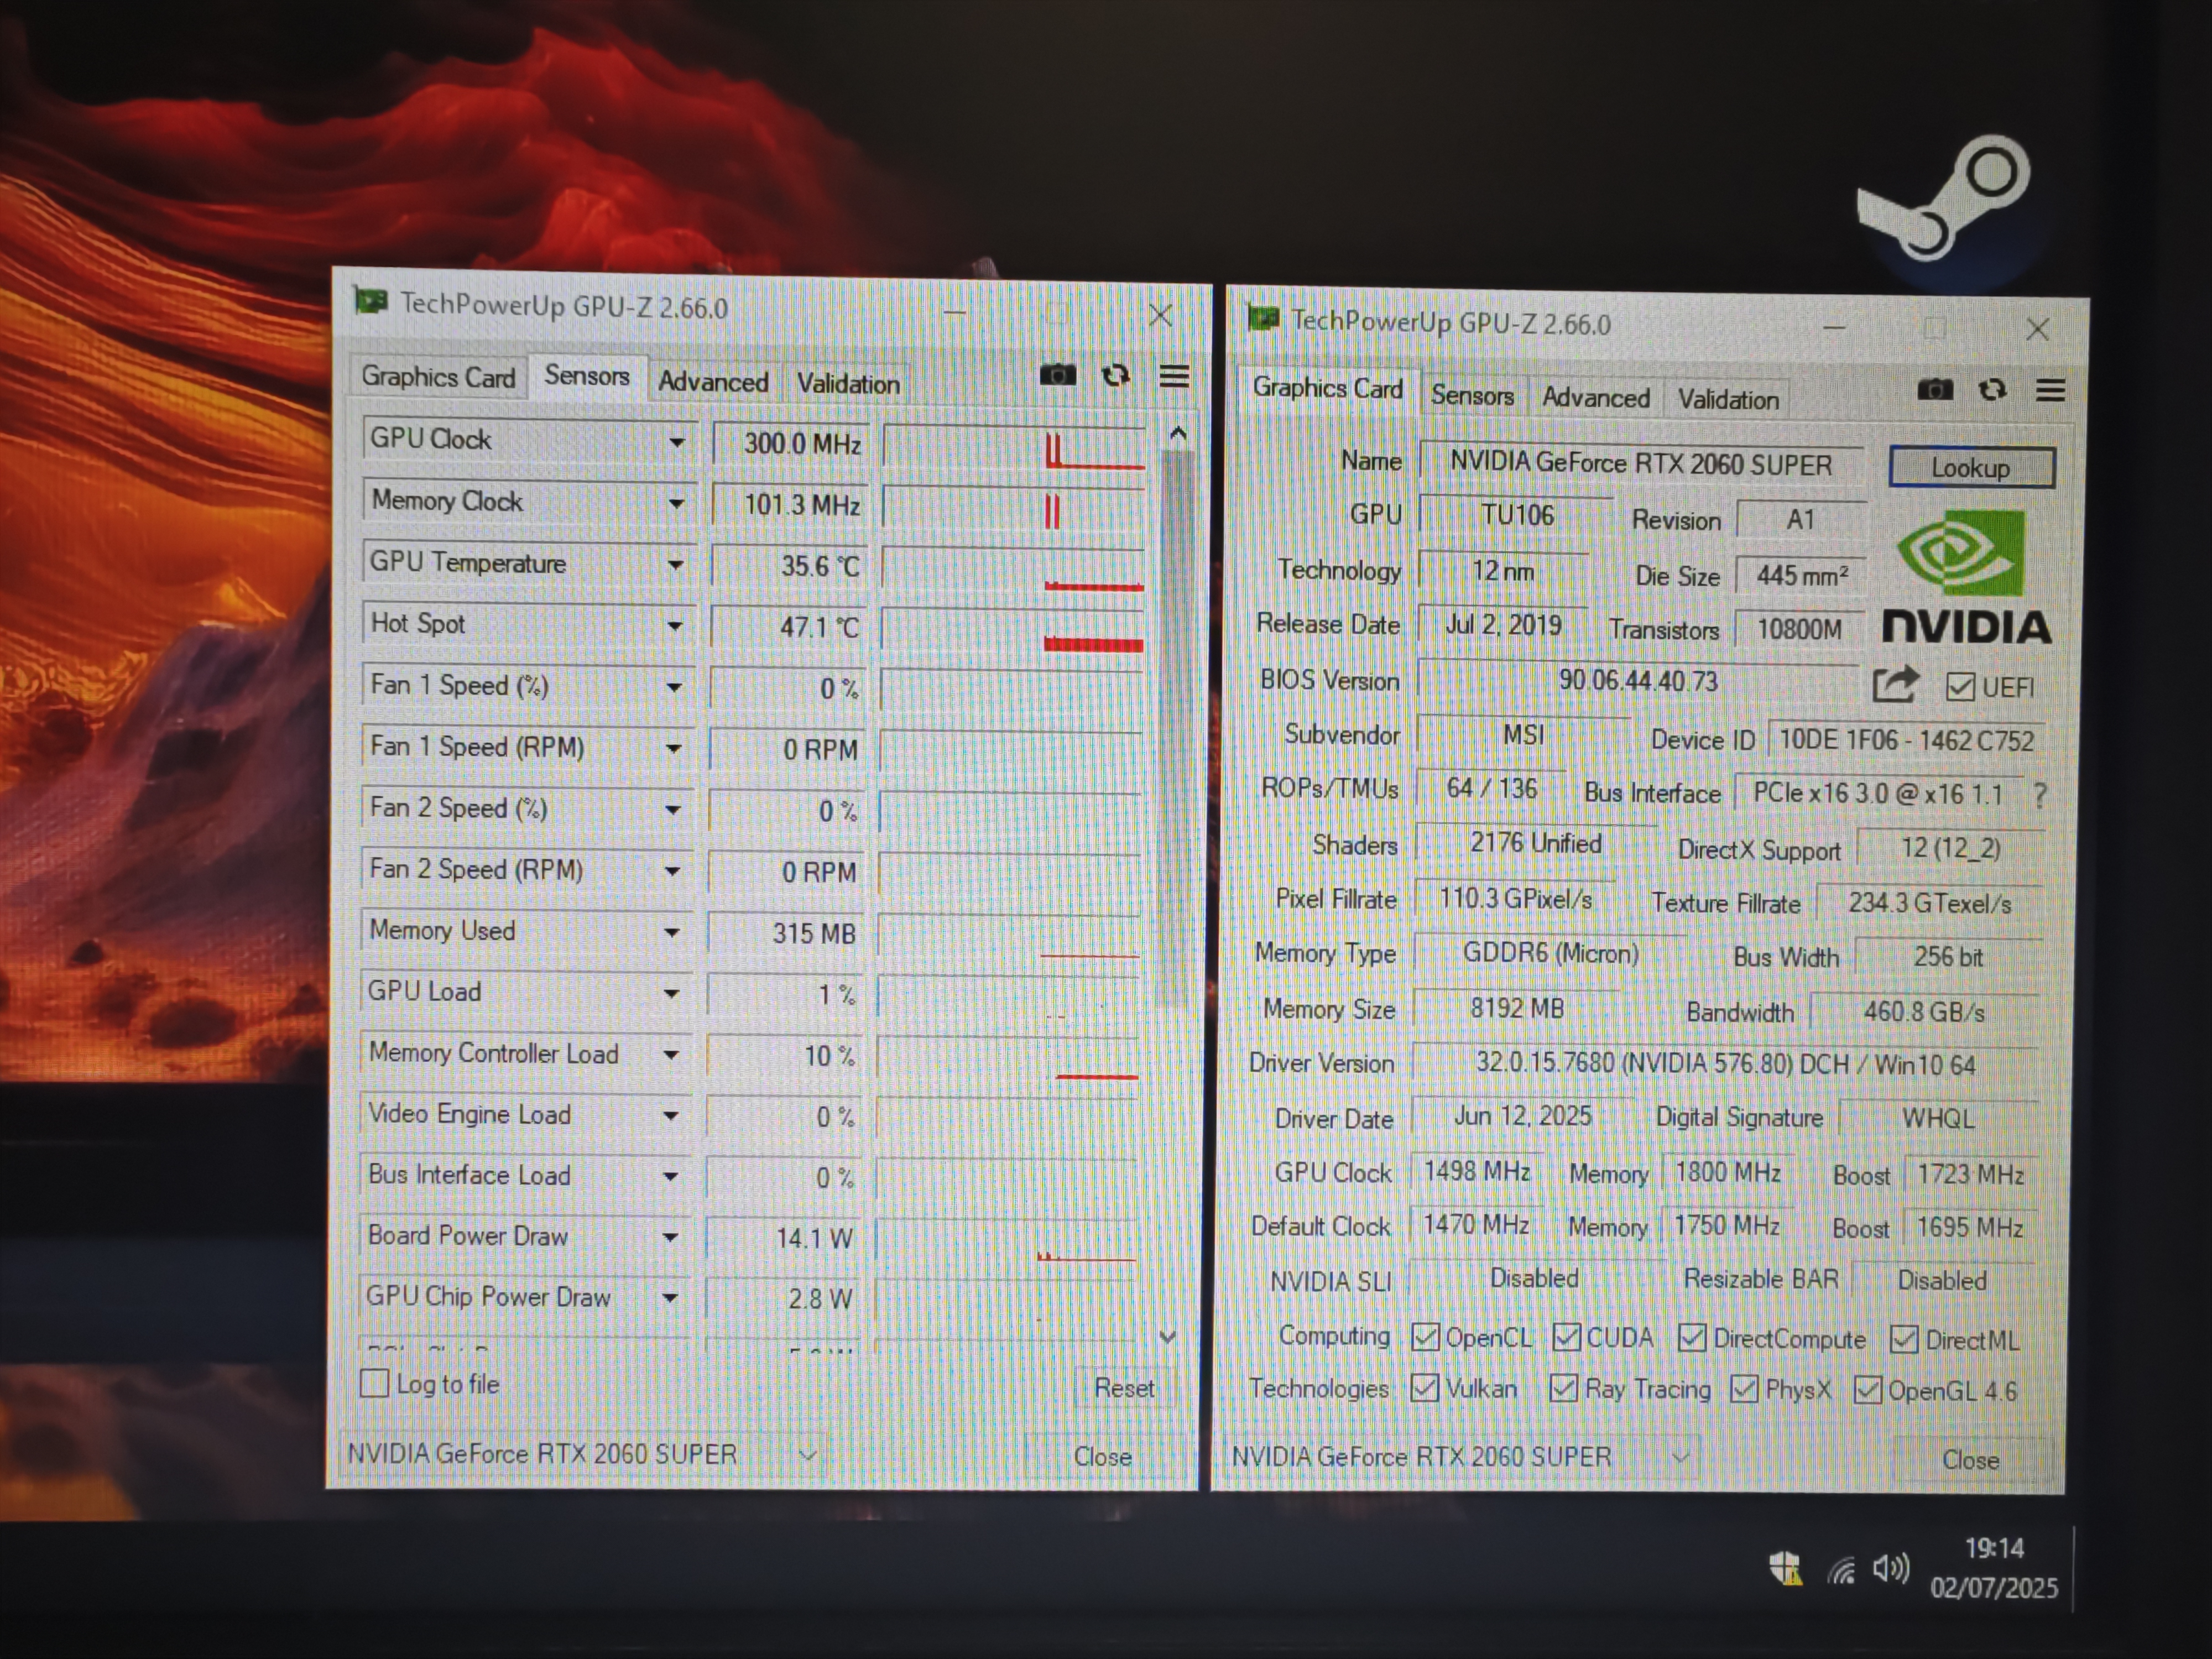The image size is (2212, 1659).
Task: Open Steam desktop icon
Action: 1945,198
